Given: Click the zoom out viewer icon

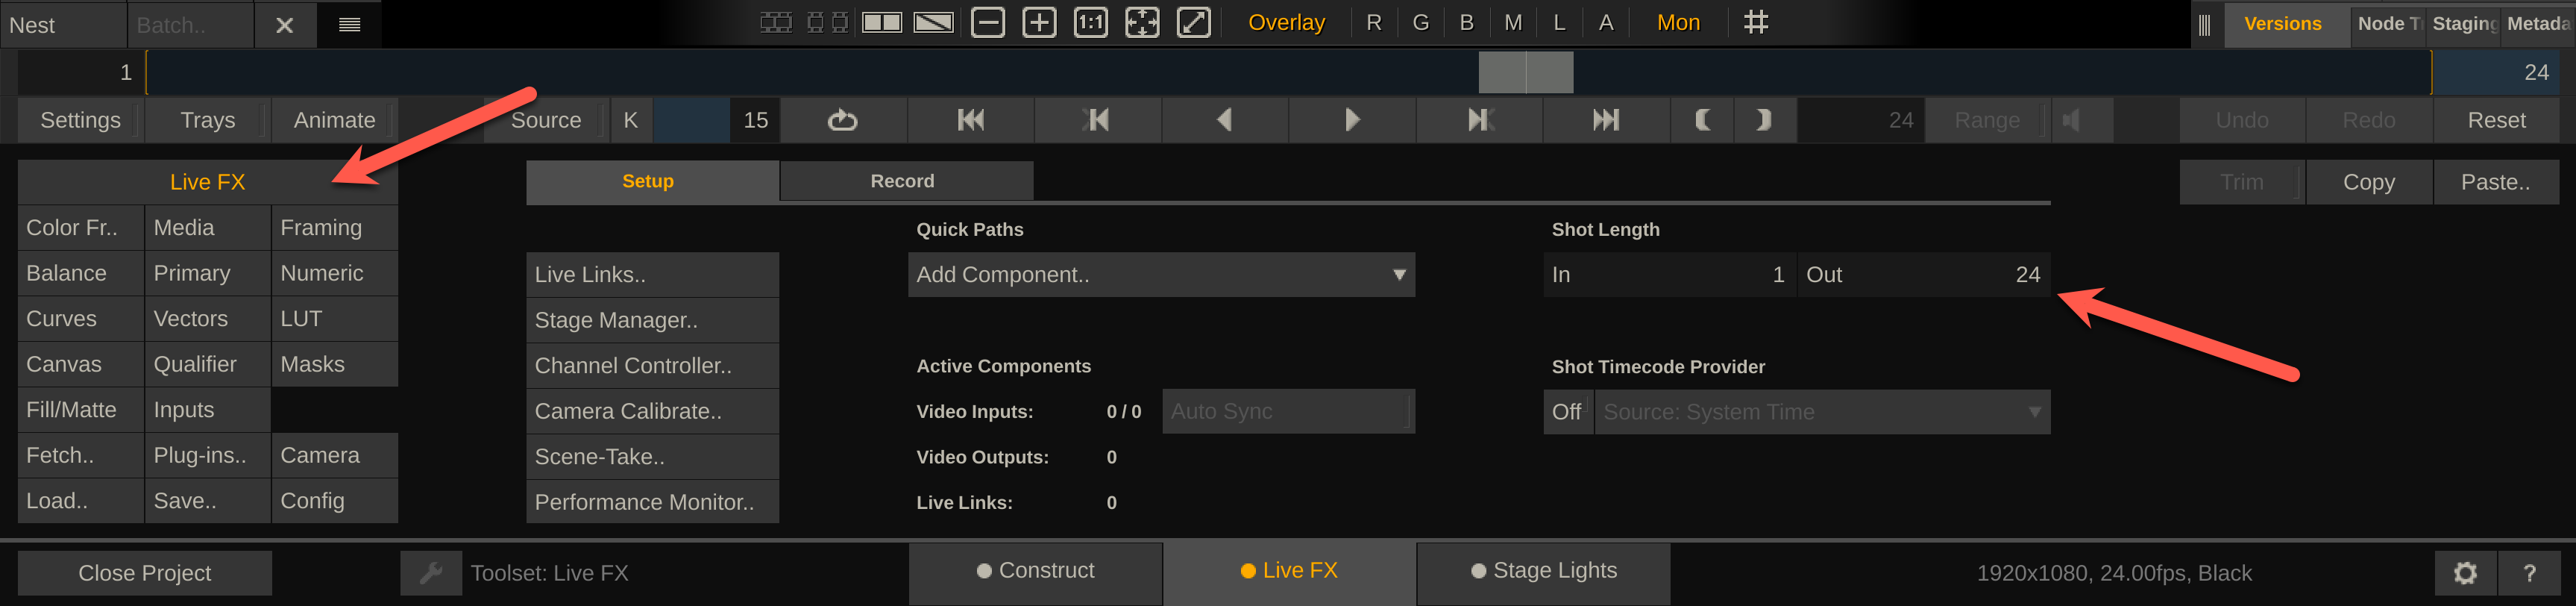Looking at the screenshot, I should [x=987, y=23].
